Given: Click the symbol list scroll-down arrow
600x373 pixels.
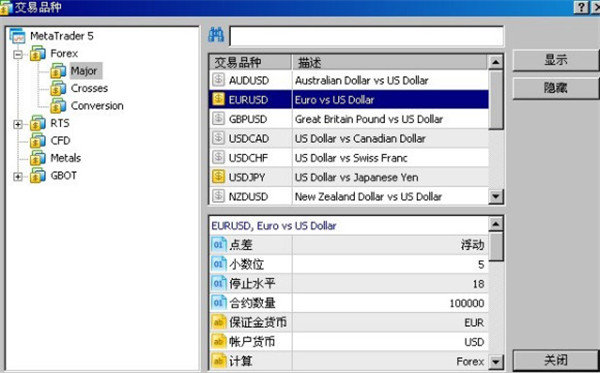Looking at the screenshot, I should tap(496, 197).
